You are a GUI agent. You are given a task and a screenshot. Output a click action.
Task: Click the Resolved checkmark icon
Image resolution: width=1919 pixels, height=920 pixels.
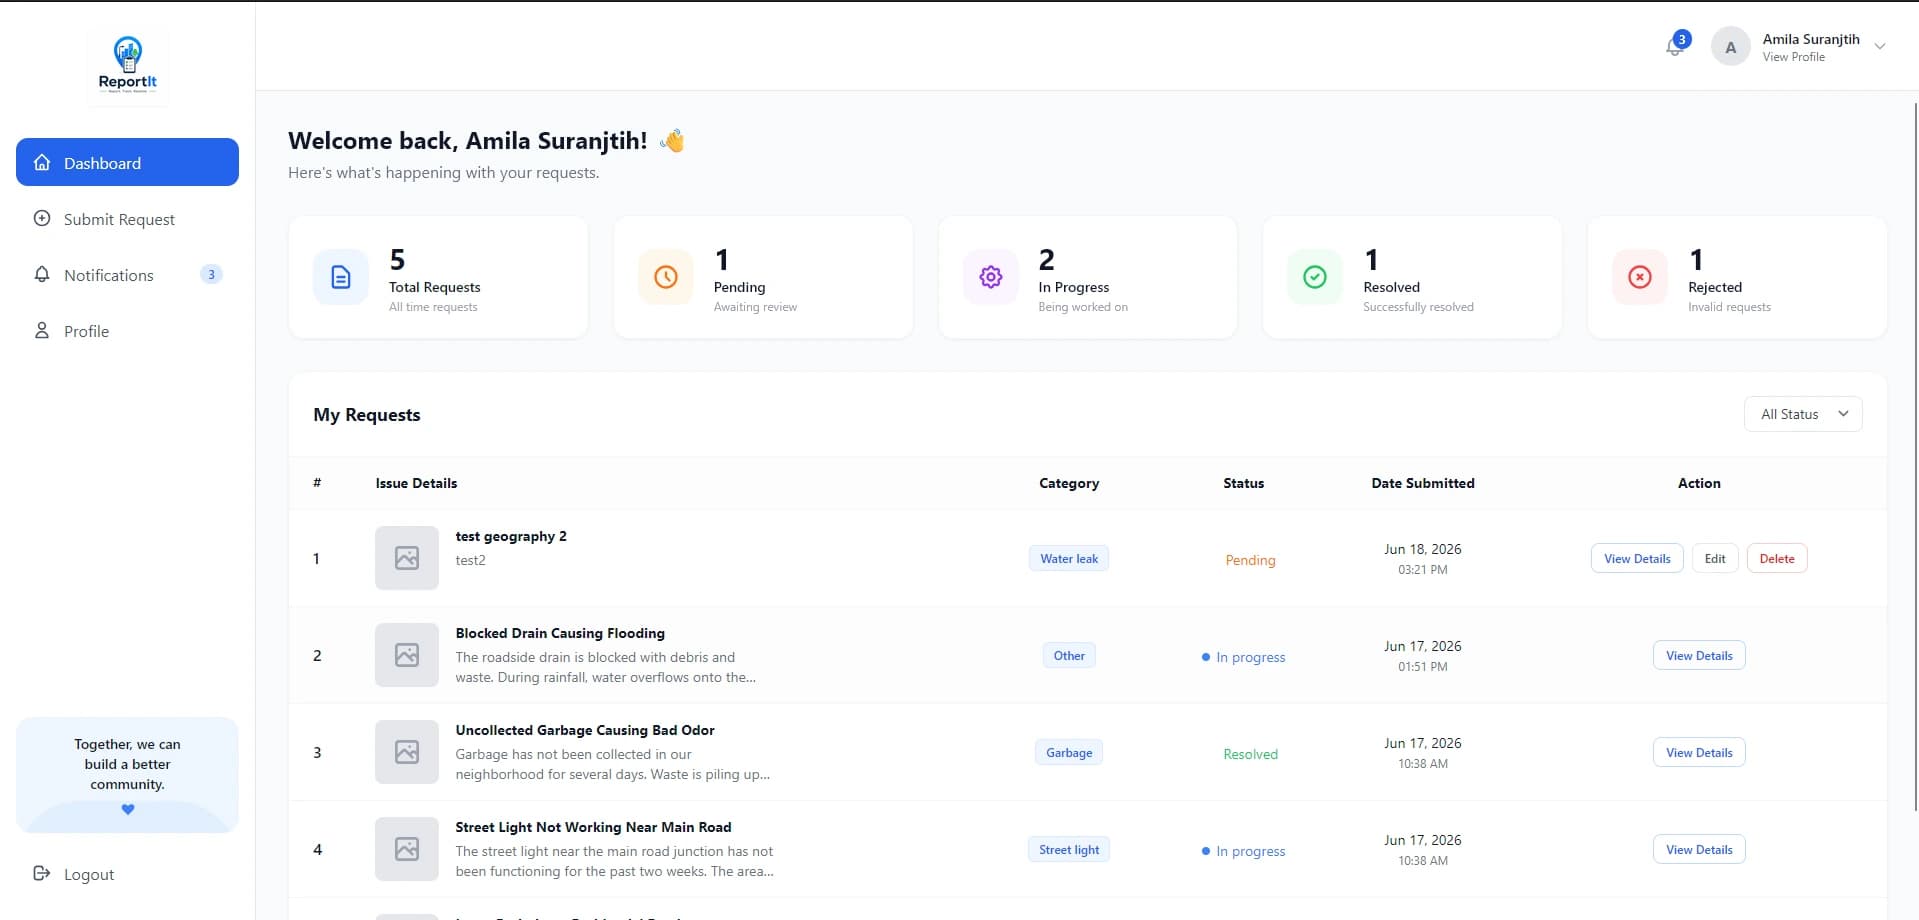(1315, 277)
